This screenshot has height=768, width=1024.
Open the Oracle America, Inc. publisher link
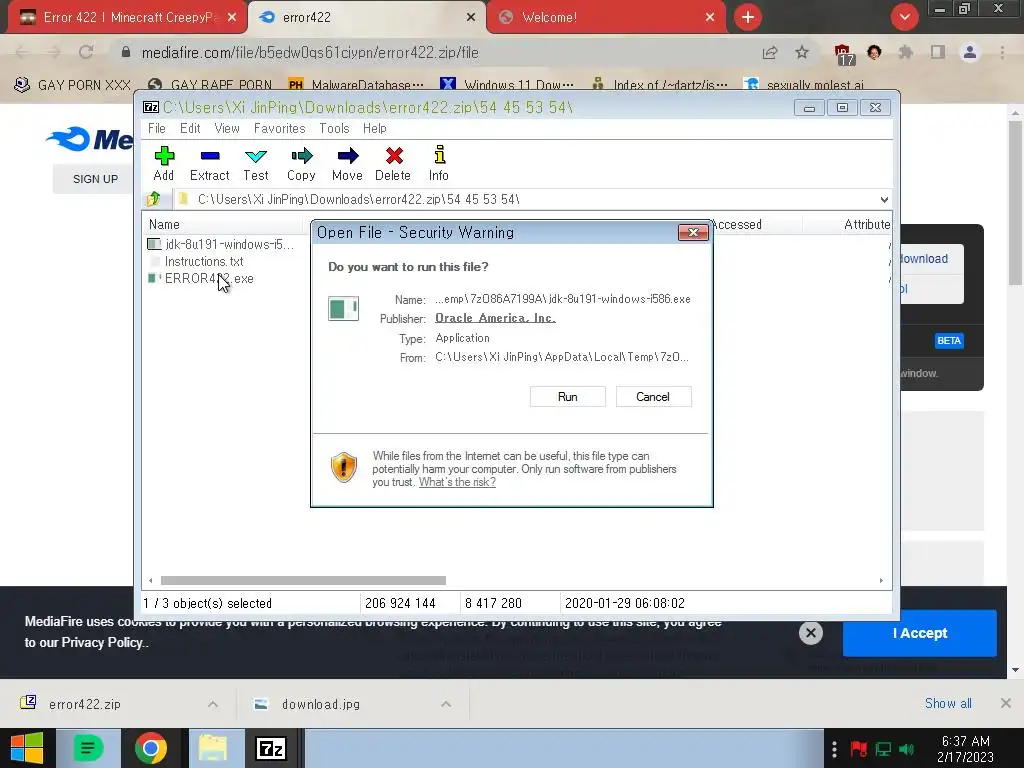coord(495,318)
